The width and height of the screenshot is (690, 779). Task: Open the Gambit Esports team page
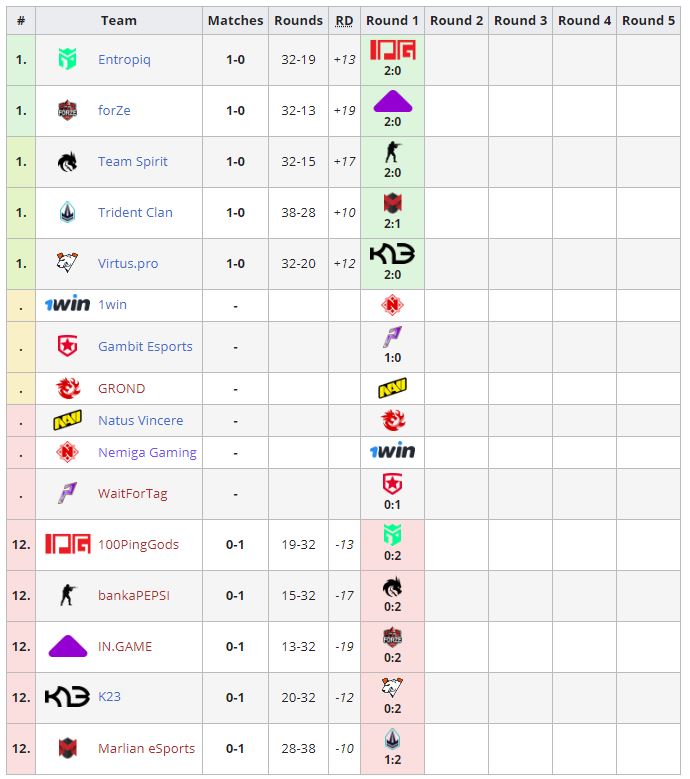(x=145, y=347)
